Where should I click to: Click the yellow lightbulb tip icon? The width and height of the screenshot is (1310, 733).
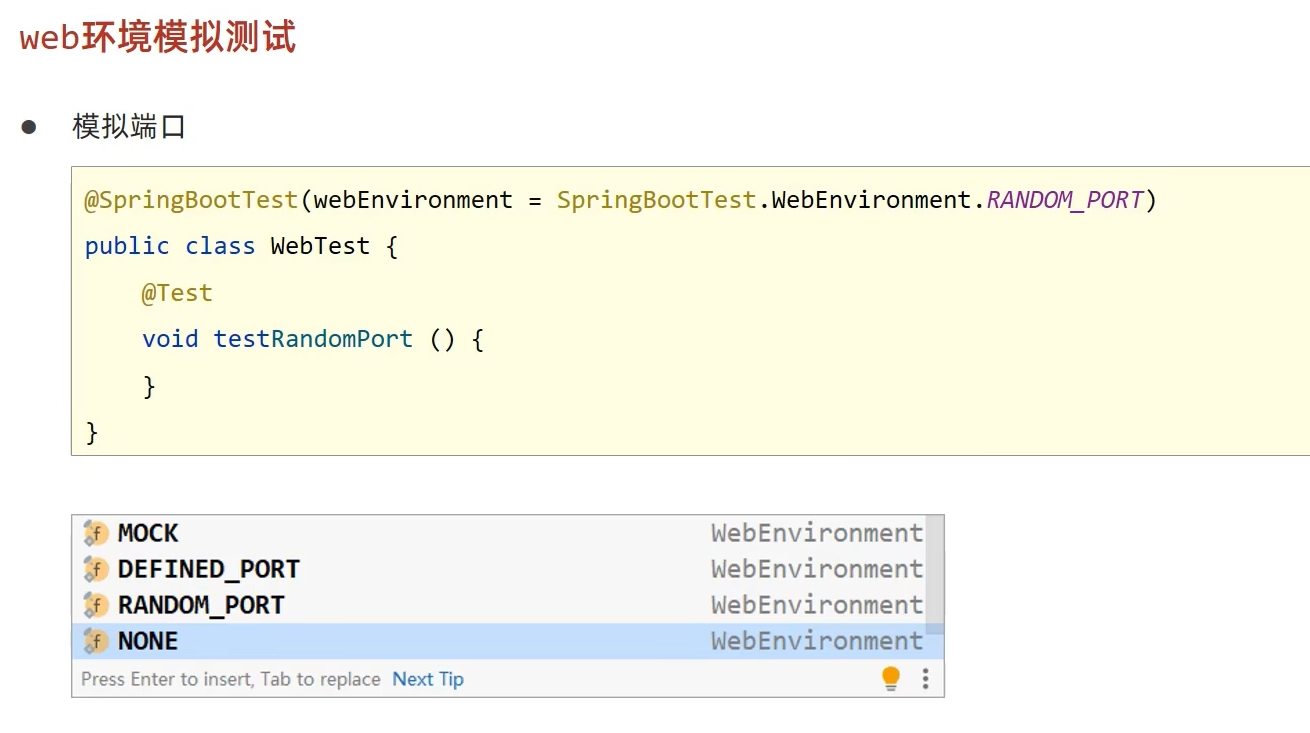click(891, 679)
